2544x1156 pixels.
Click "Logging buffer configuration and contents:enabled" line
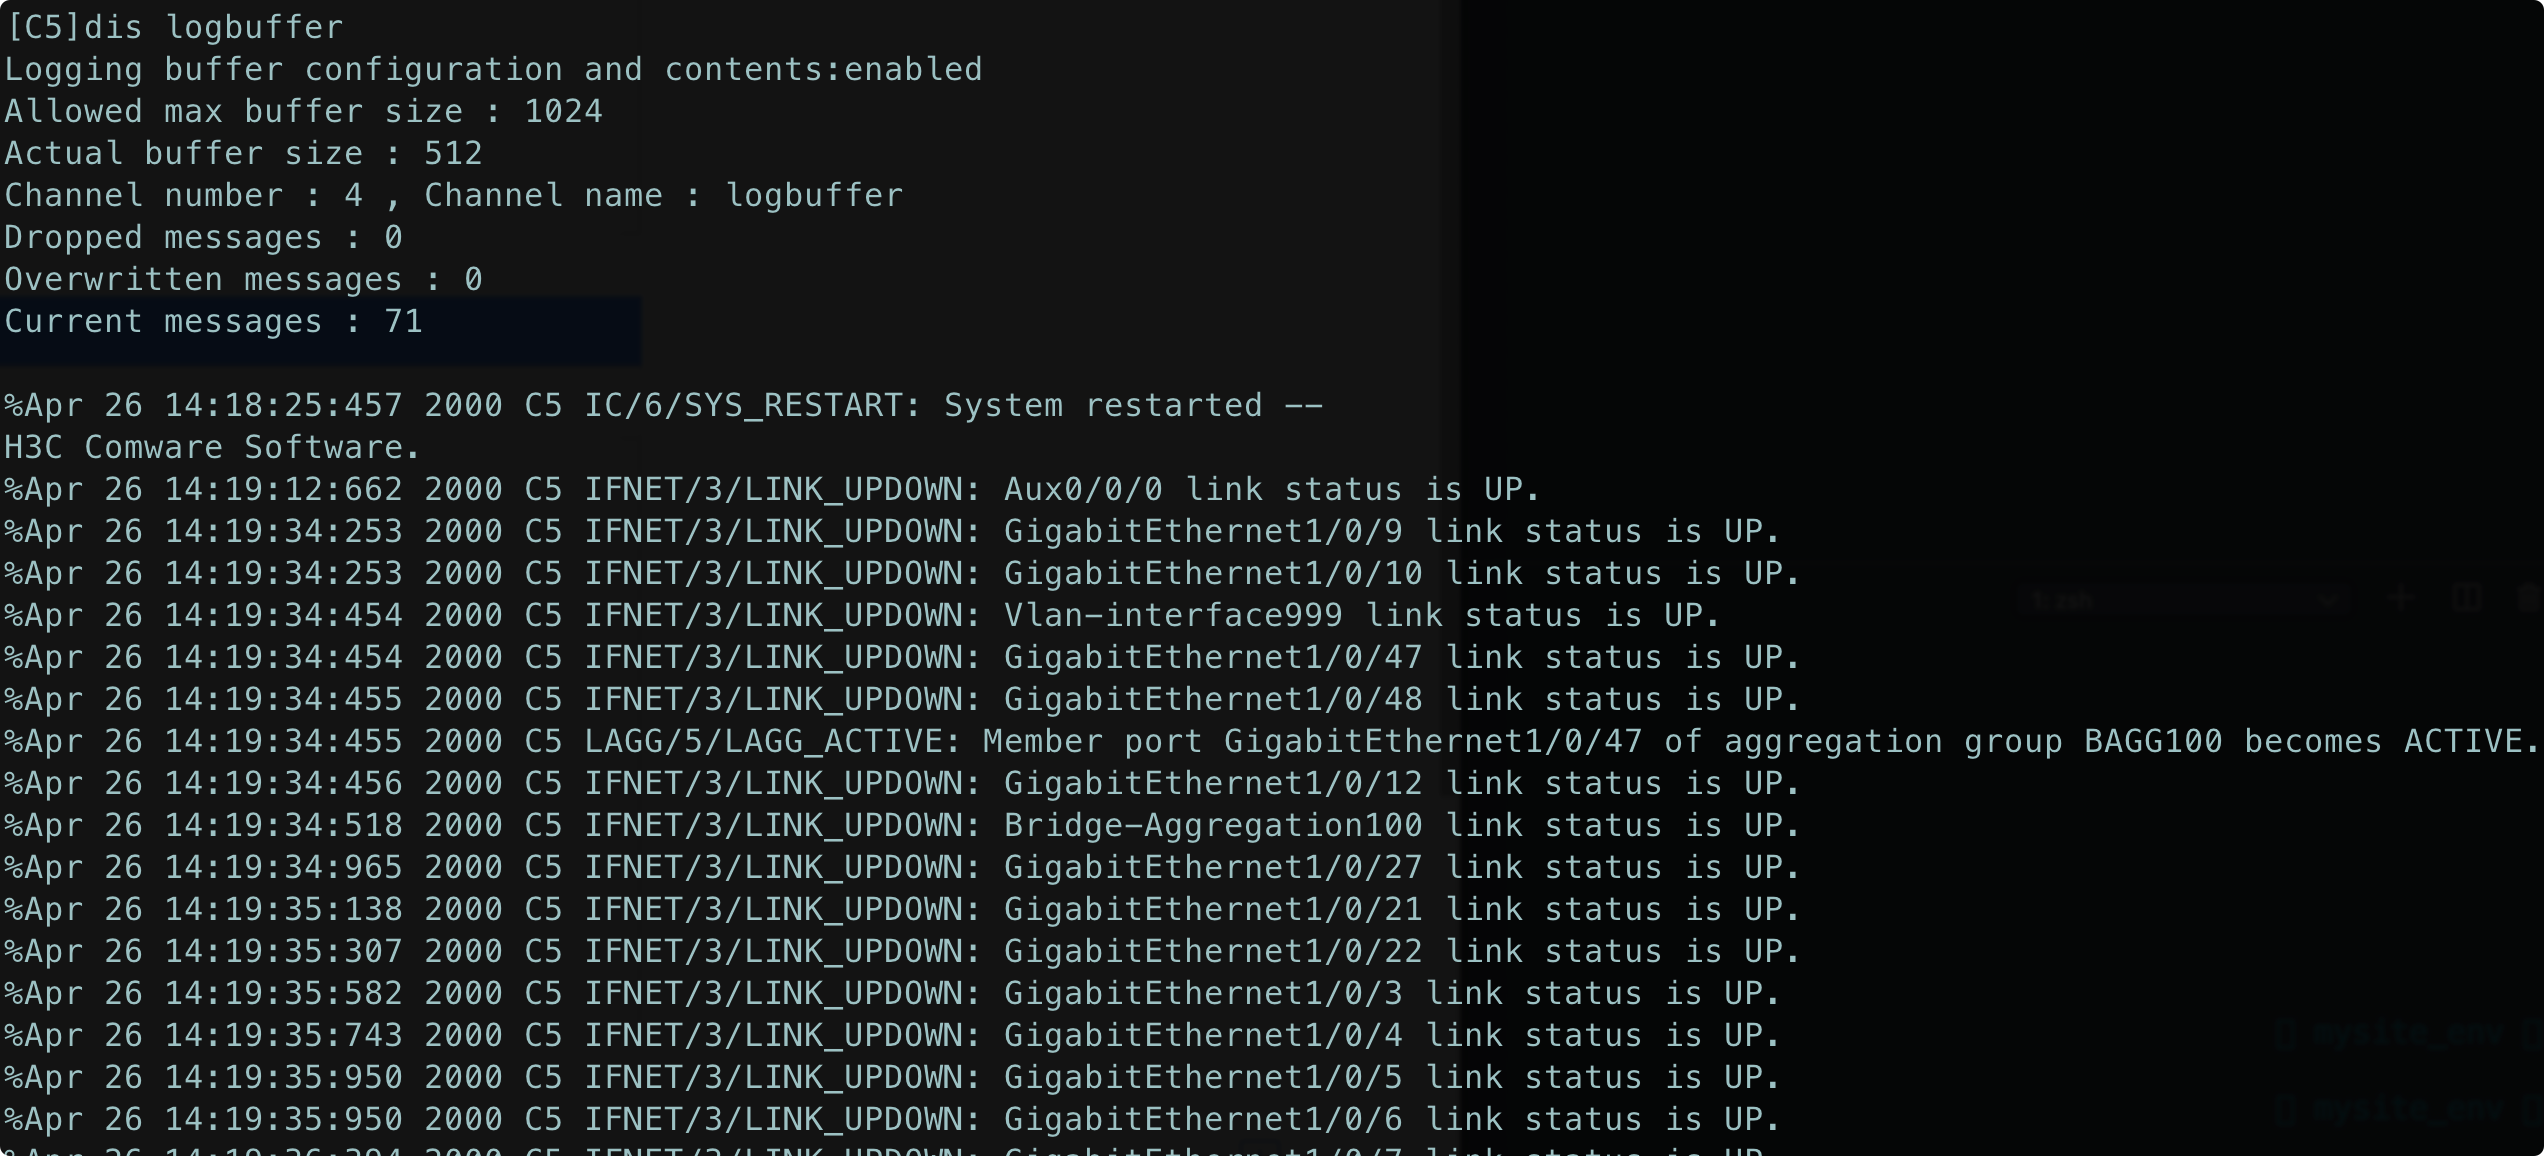tap(493, 69)
